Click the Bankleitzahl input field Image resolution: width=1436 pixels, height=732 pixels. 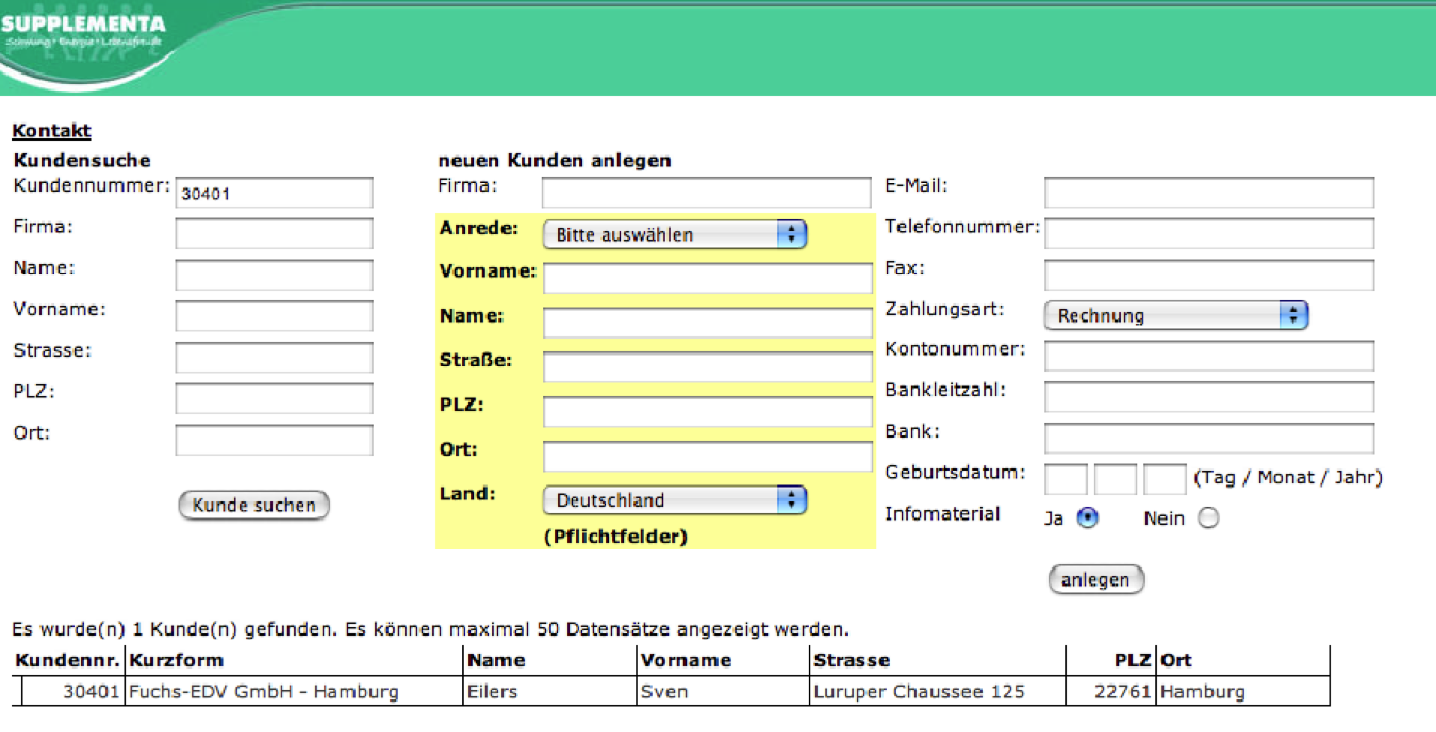[x=1208, y=397]
